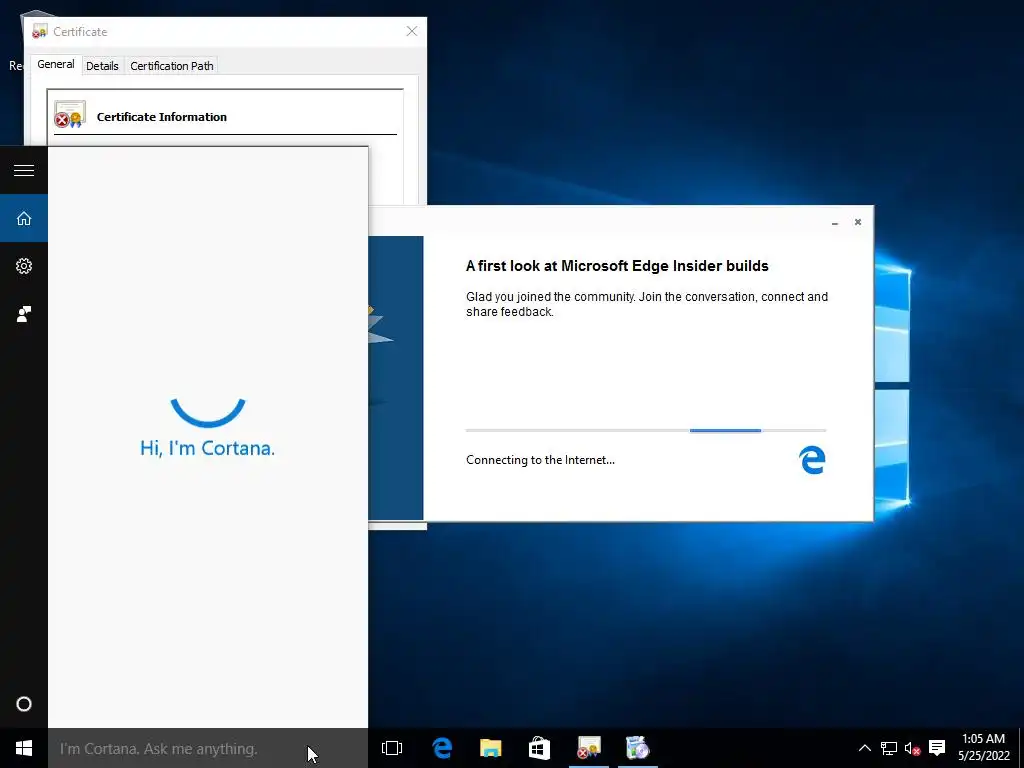Viewport: 1024px width, 768px height.
Task: Click the Cortana smile animation
Action: 208,412
